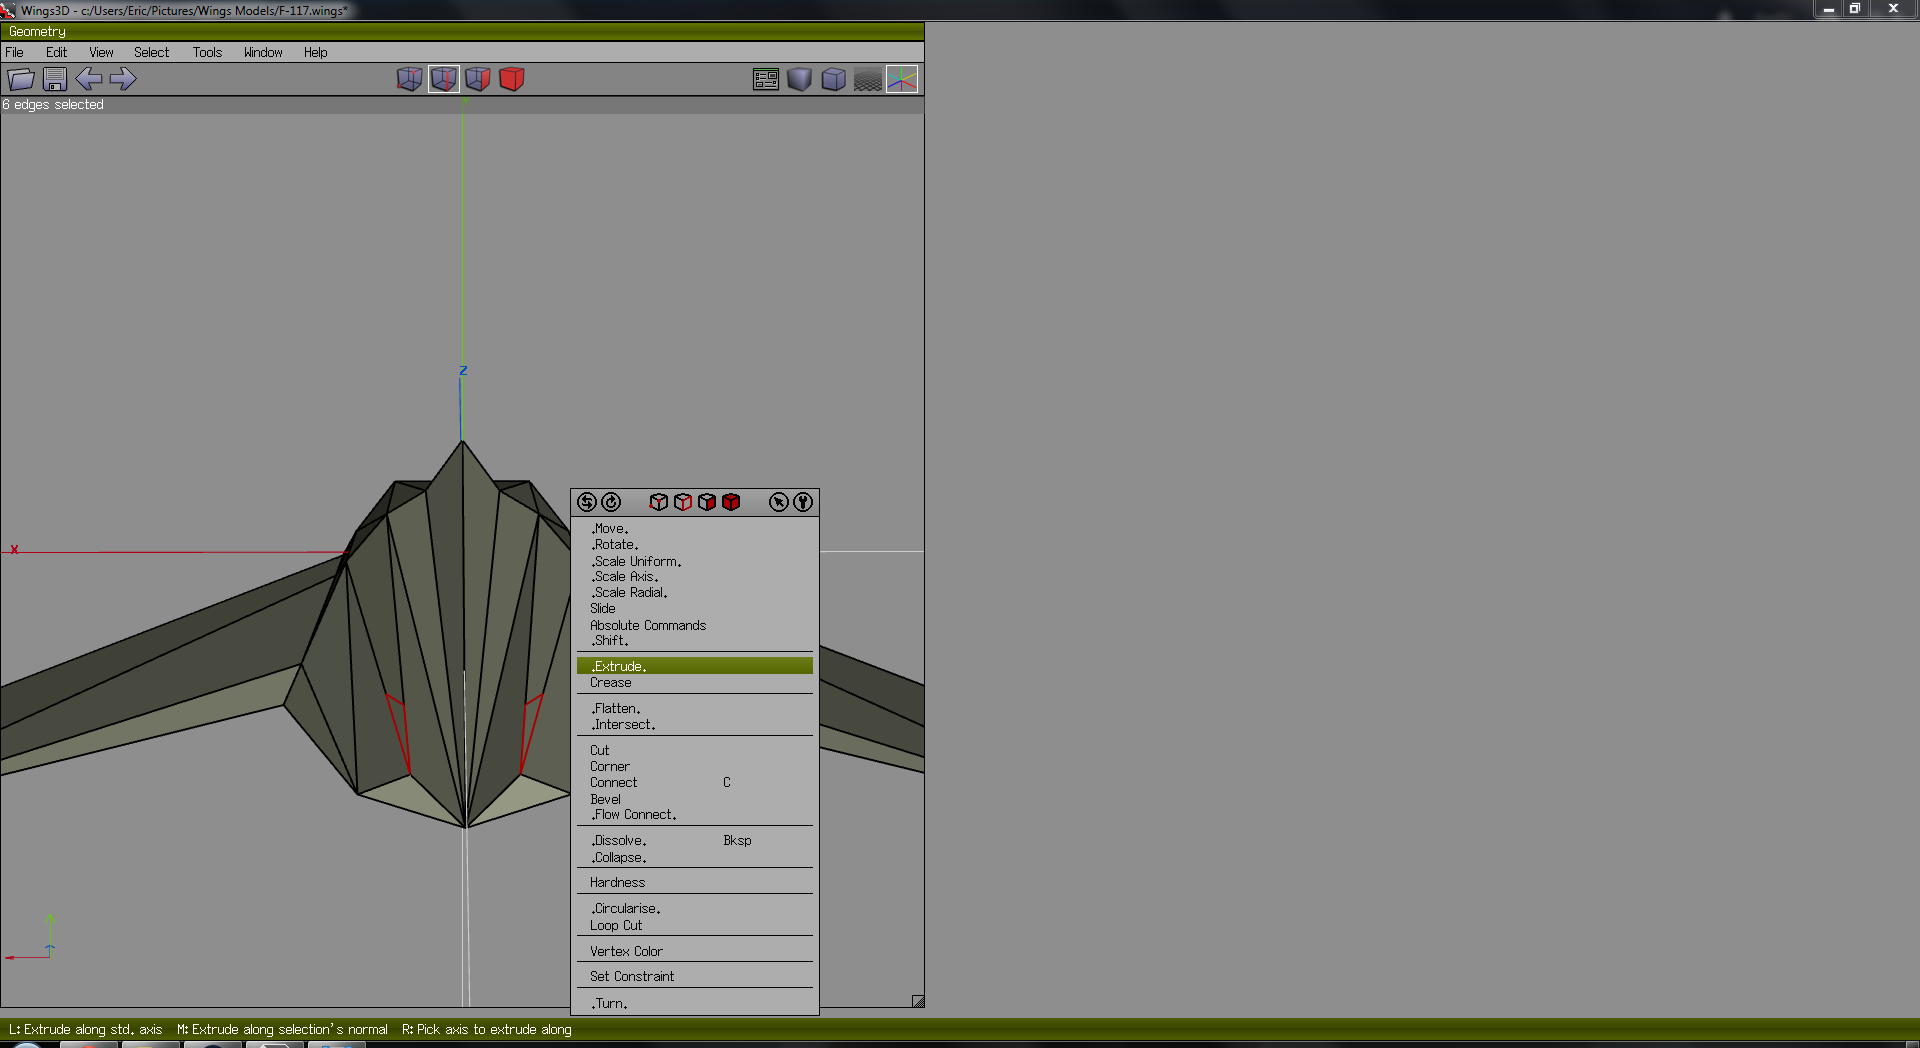Select vertex cube icon in context menu header
Viewport: 1920px width, 1048px height.
click(658, 502)
